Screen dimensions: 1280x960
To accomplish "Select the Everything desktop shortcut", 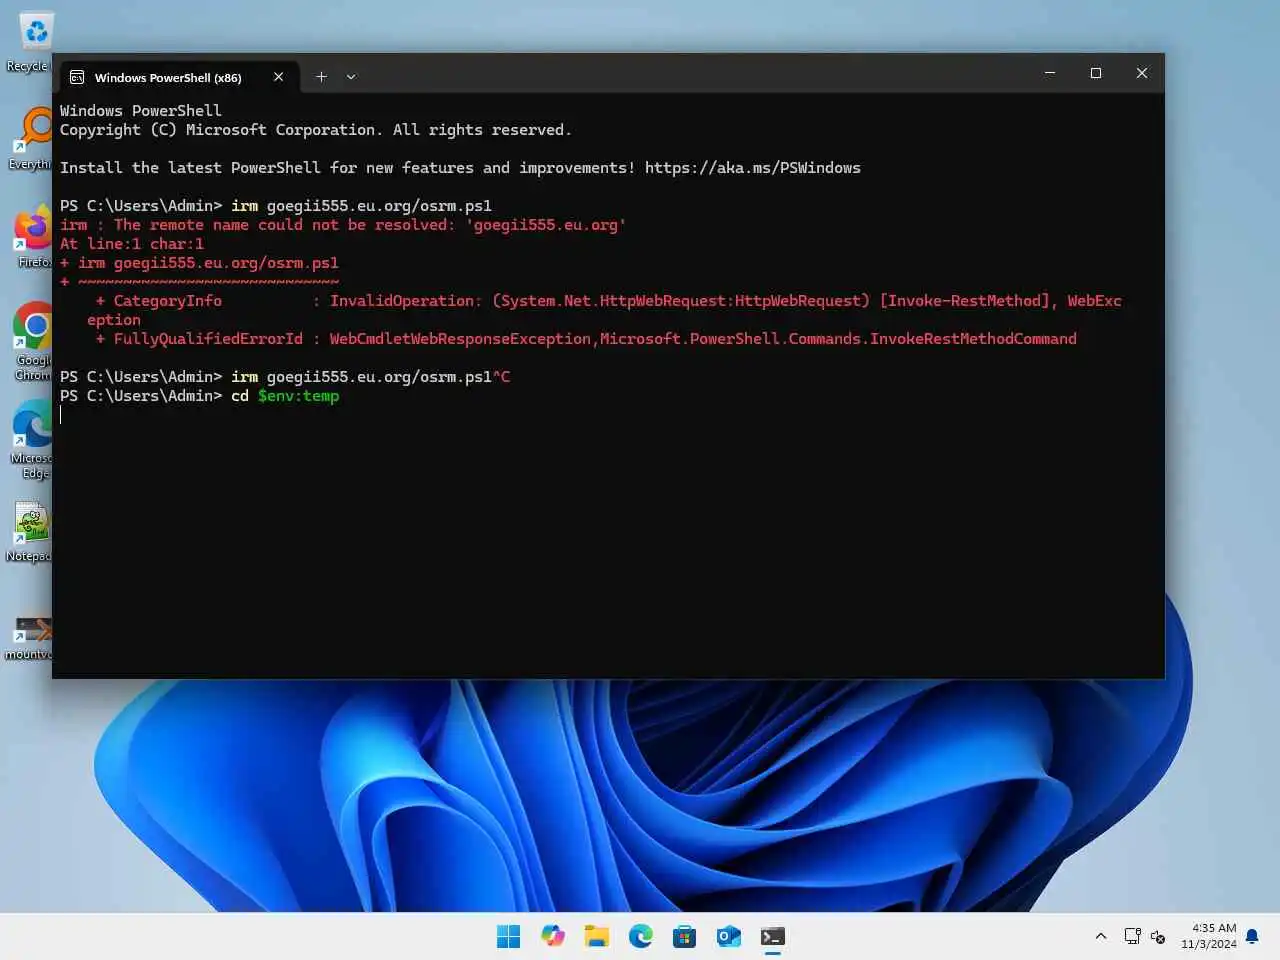I will [32, 138].
